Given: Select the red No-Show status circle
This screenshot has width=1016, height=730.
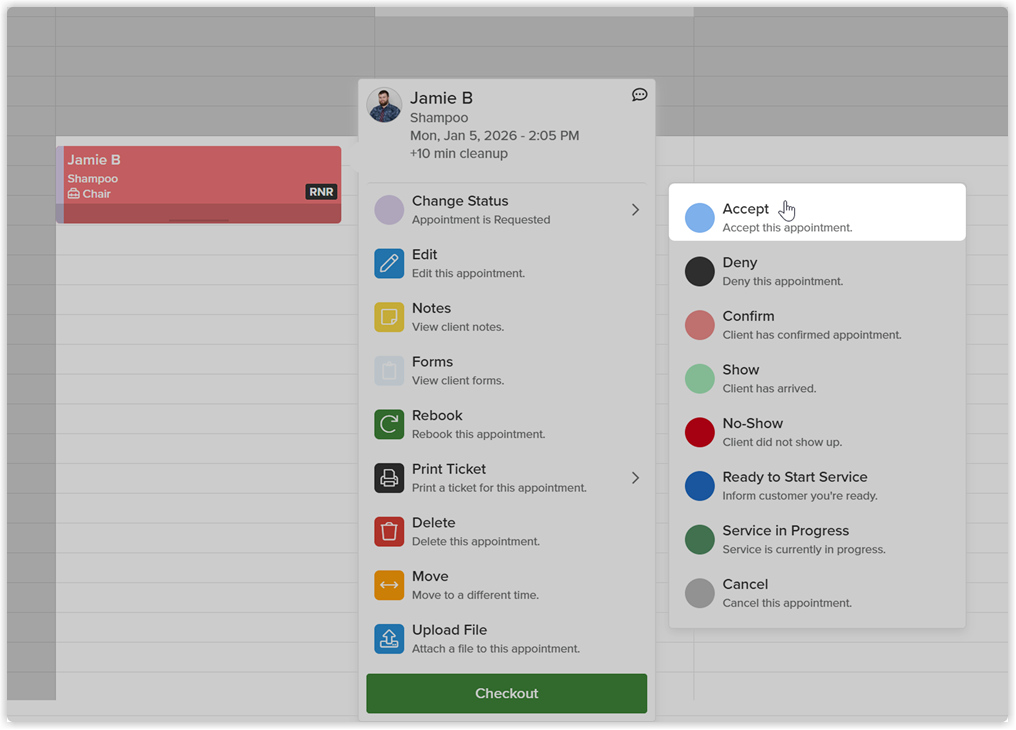Looking at the screenshot, I should pos(700,433).
